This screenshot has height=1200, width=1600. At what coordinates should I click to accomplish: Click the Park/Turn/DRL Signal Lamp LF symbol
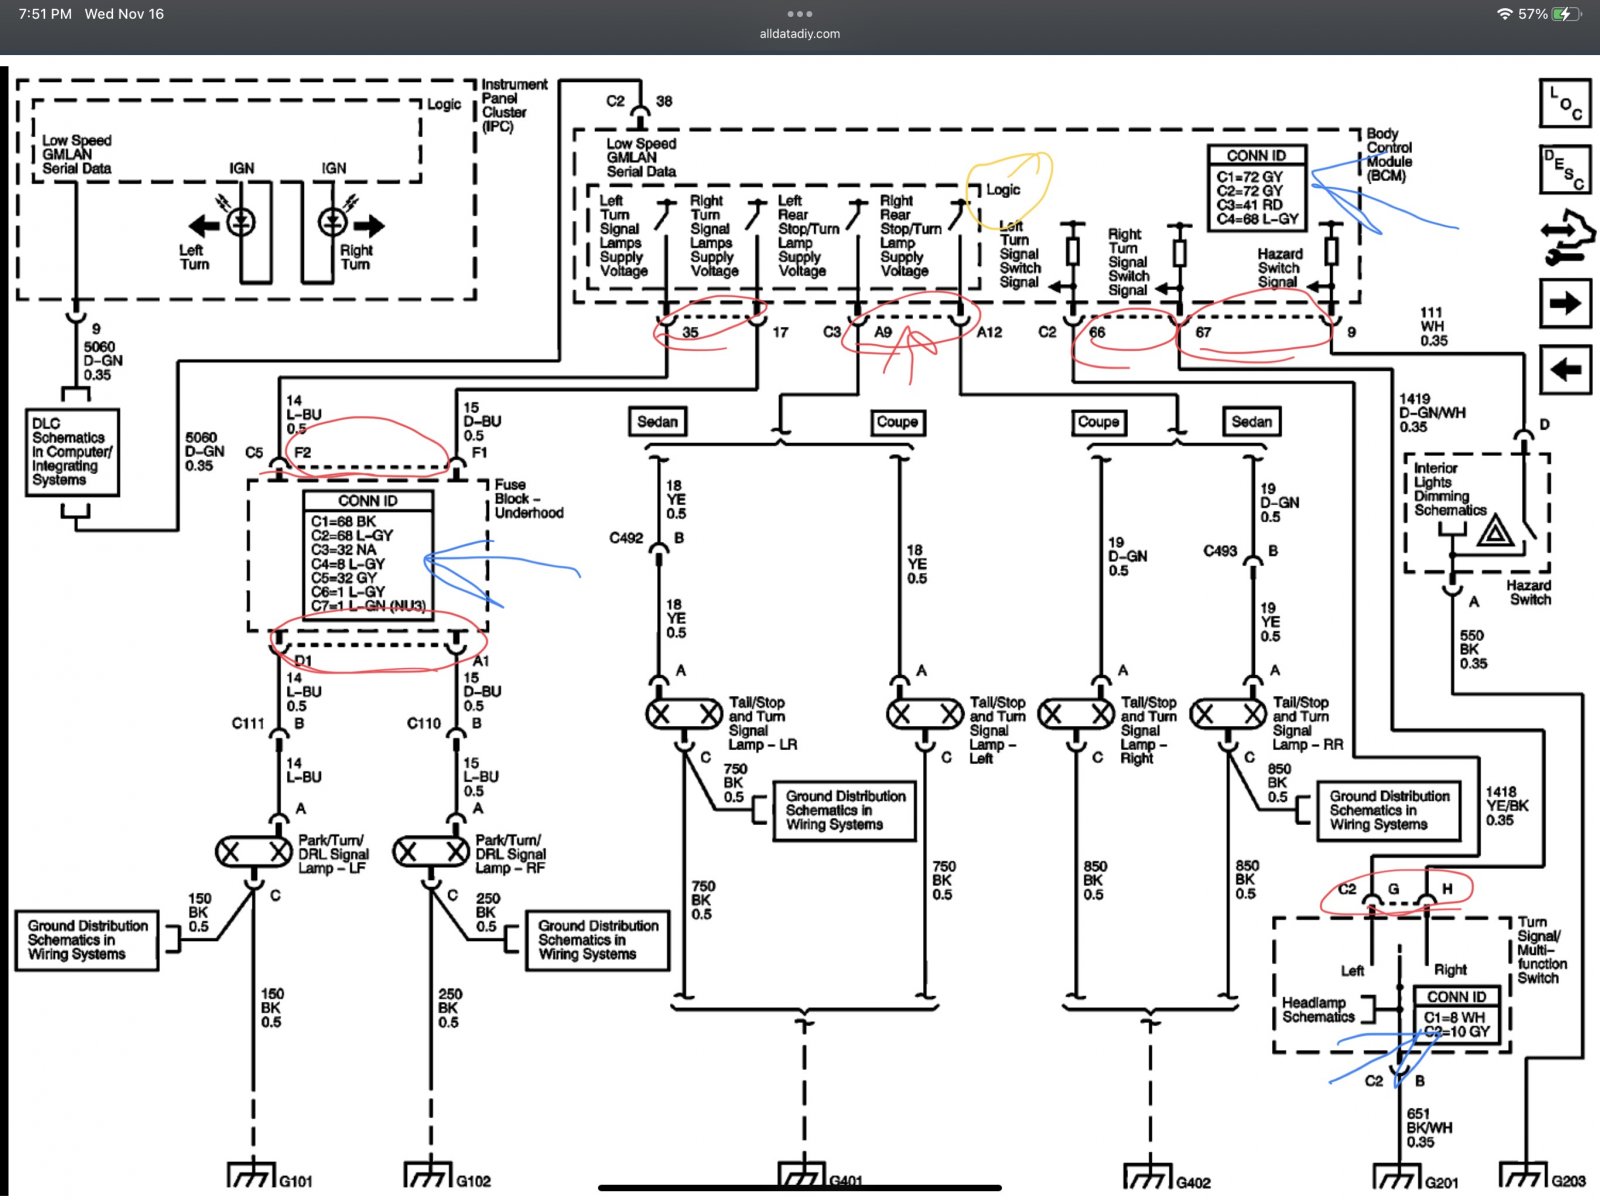point(254,852)
